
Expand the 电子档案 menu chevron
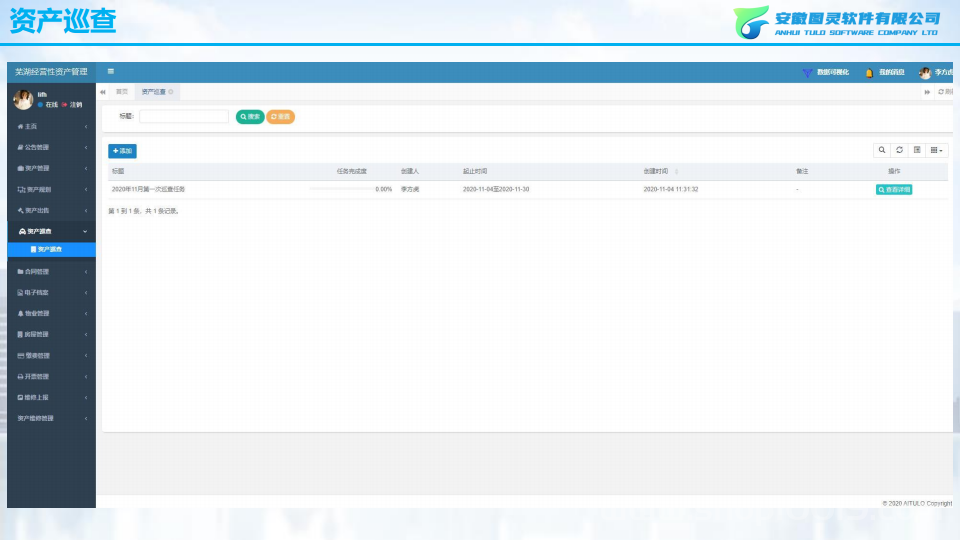86,293
